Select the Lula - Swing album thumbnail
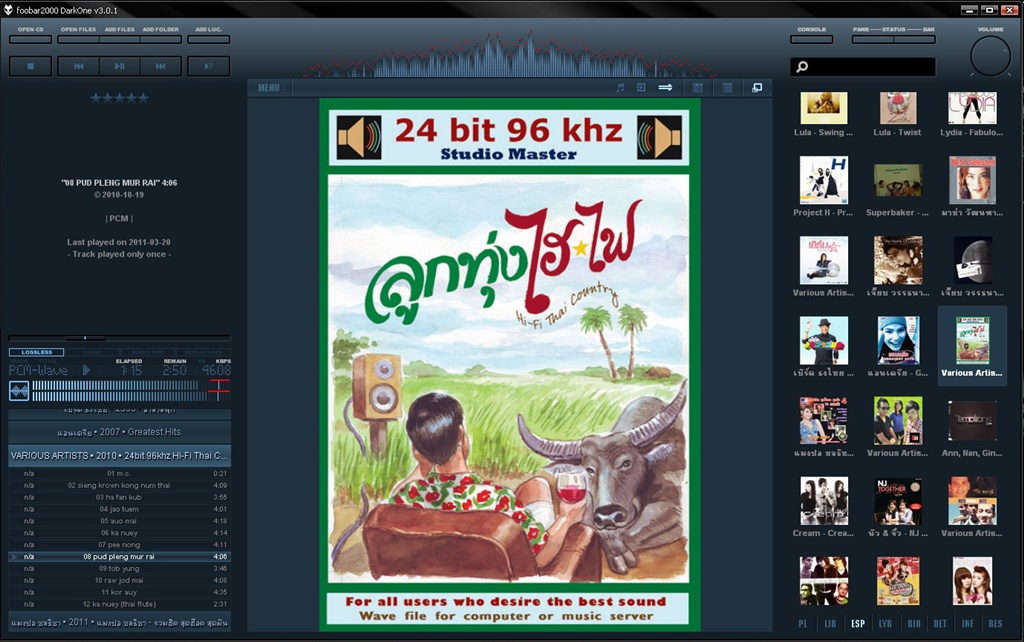1024x642 pixels. (x=824, y=108)
